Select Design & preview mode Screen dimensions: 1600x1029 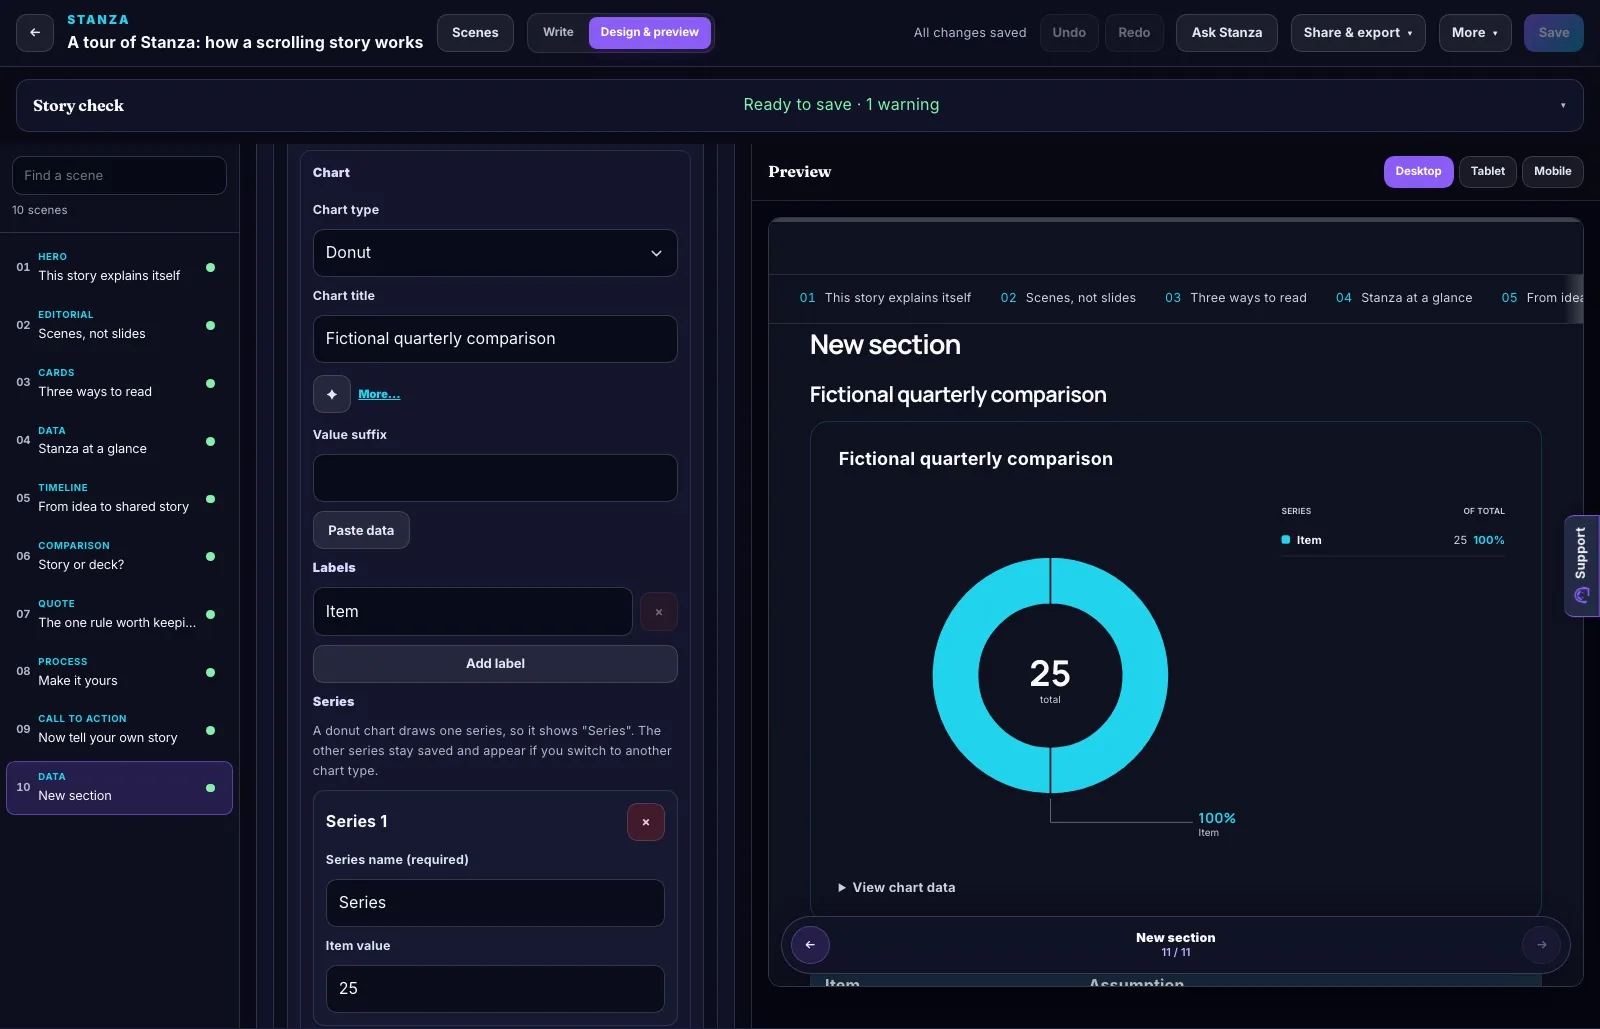(649, 33)
